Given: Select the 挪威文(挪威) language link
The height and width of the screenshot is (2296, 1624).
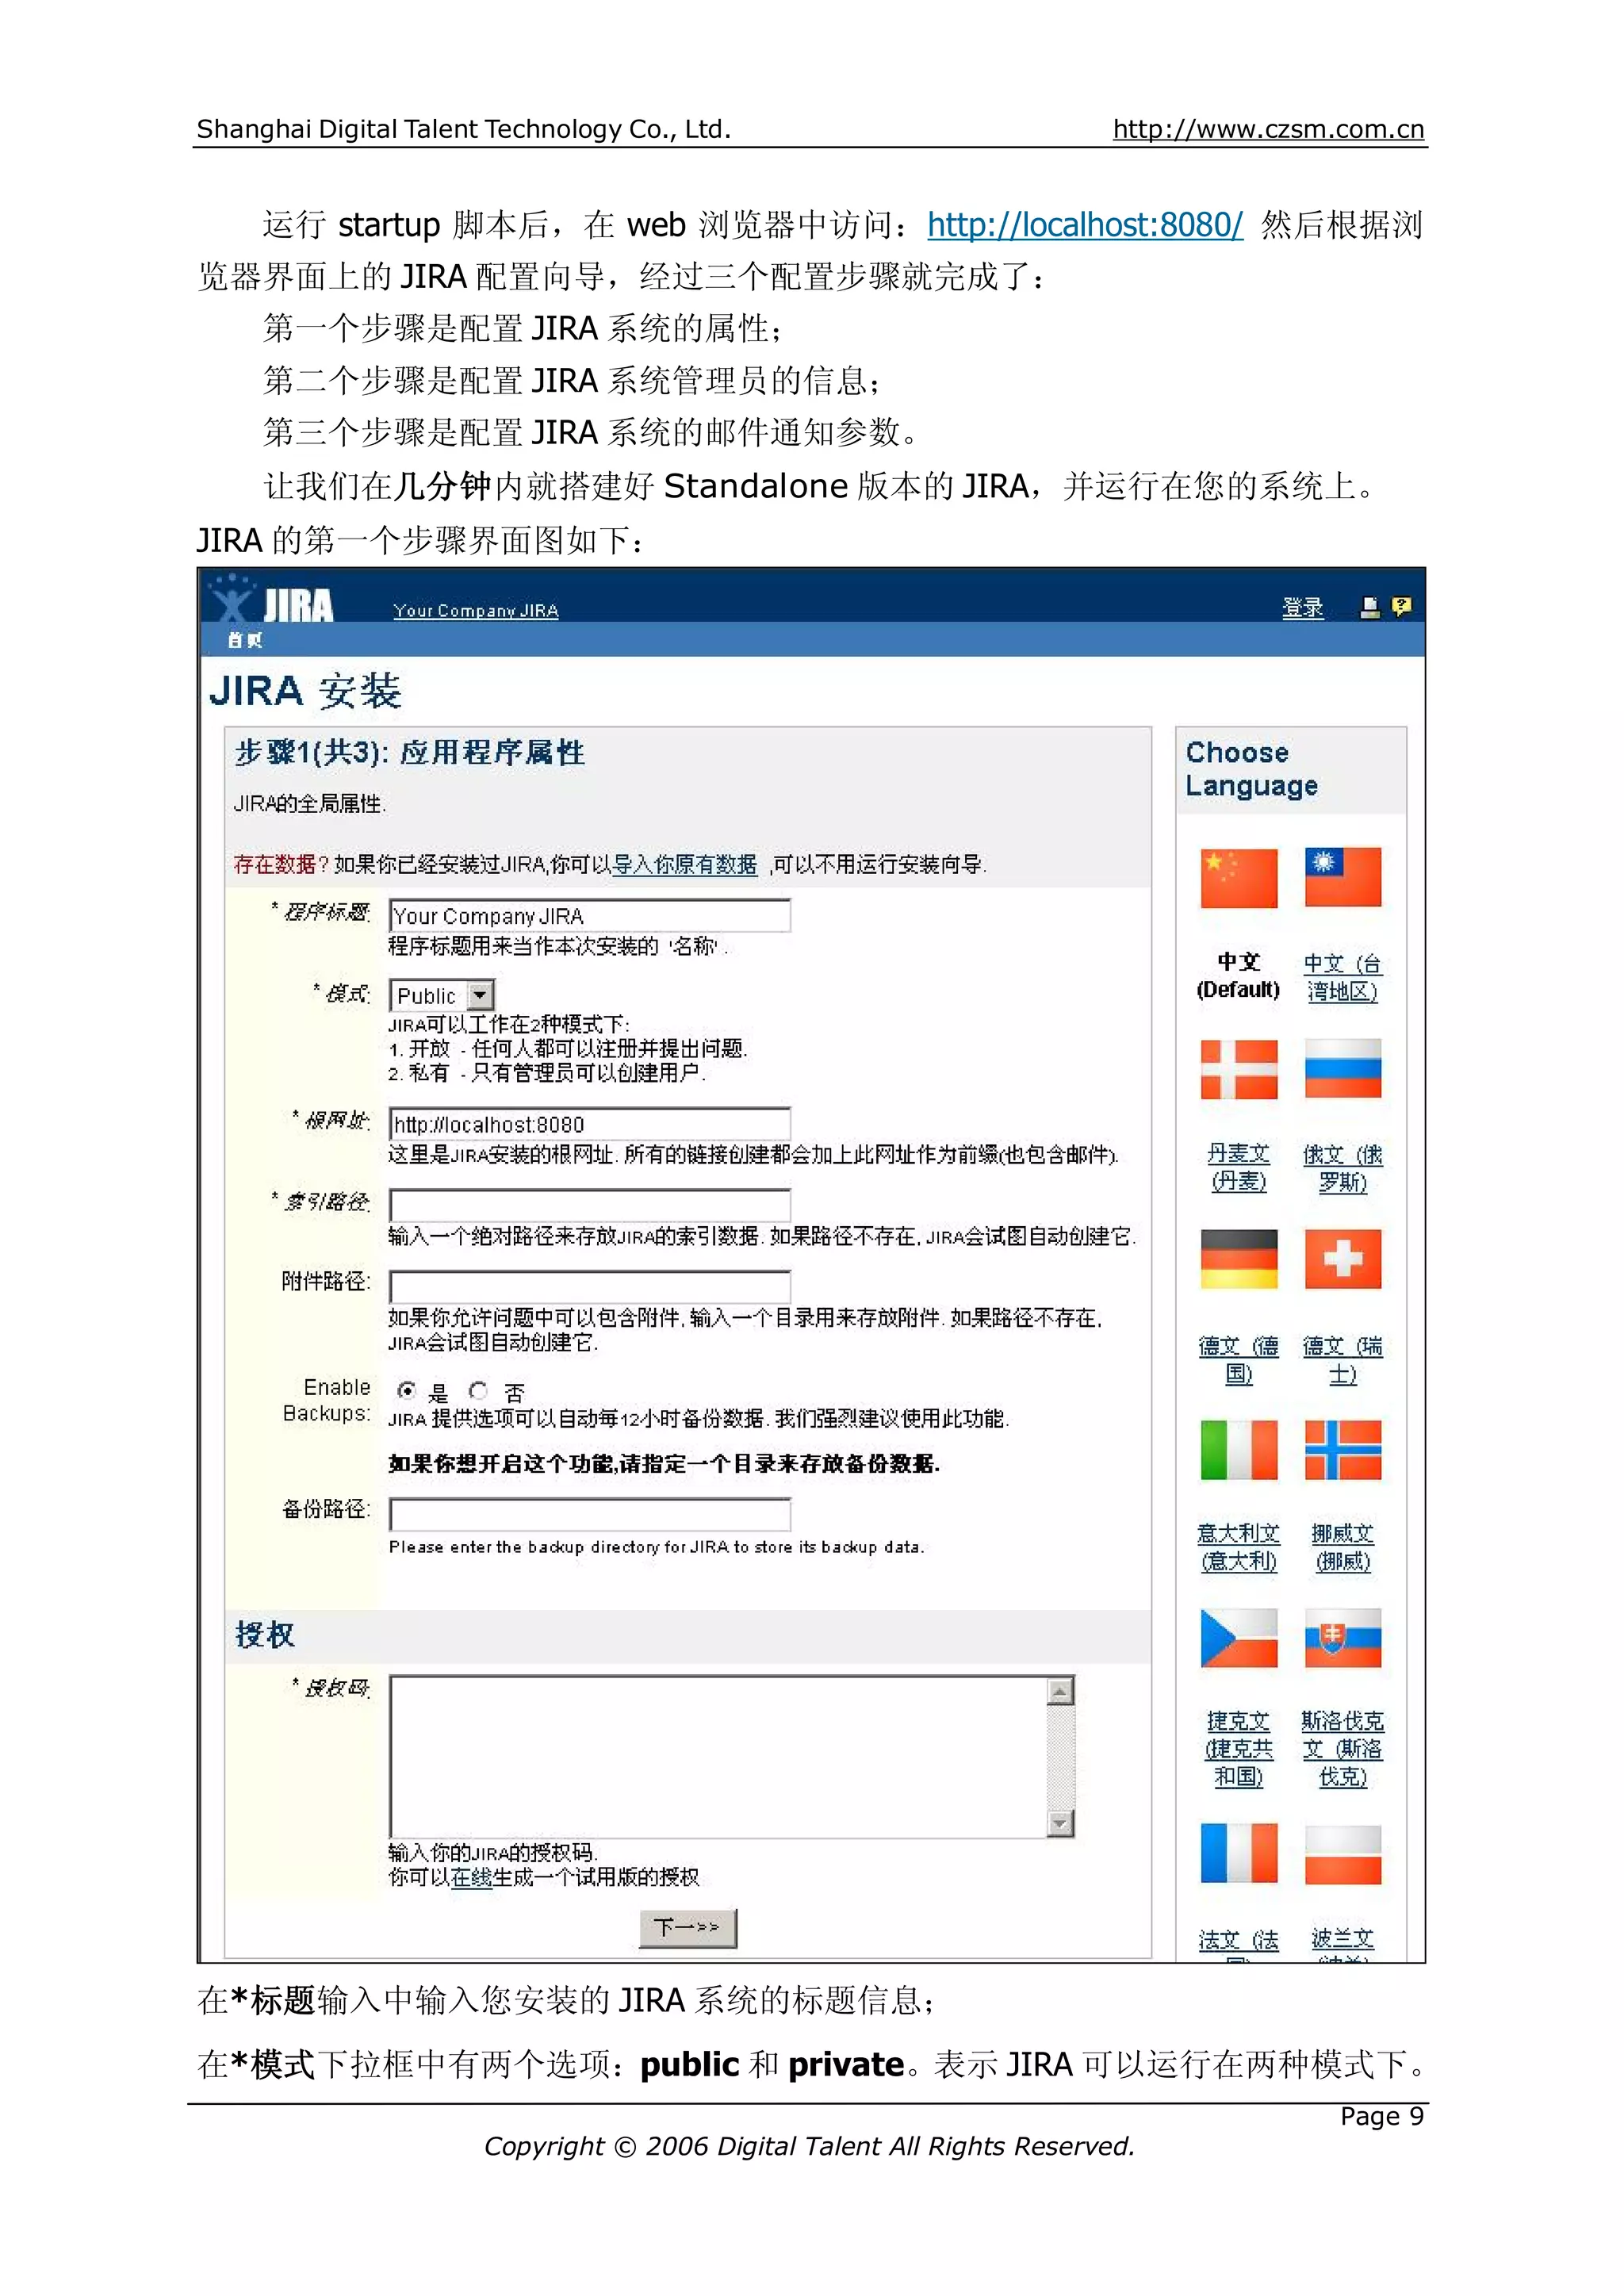Looking at the screenshot, I should (1343, 1547).
